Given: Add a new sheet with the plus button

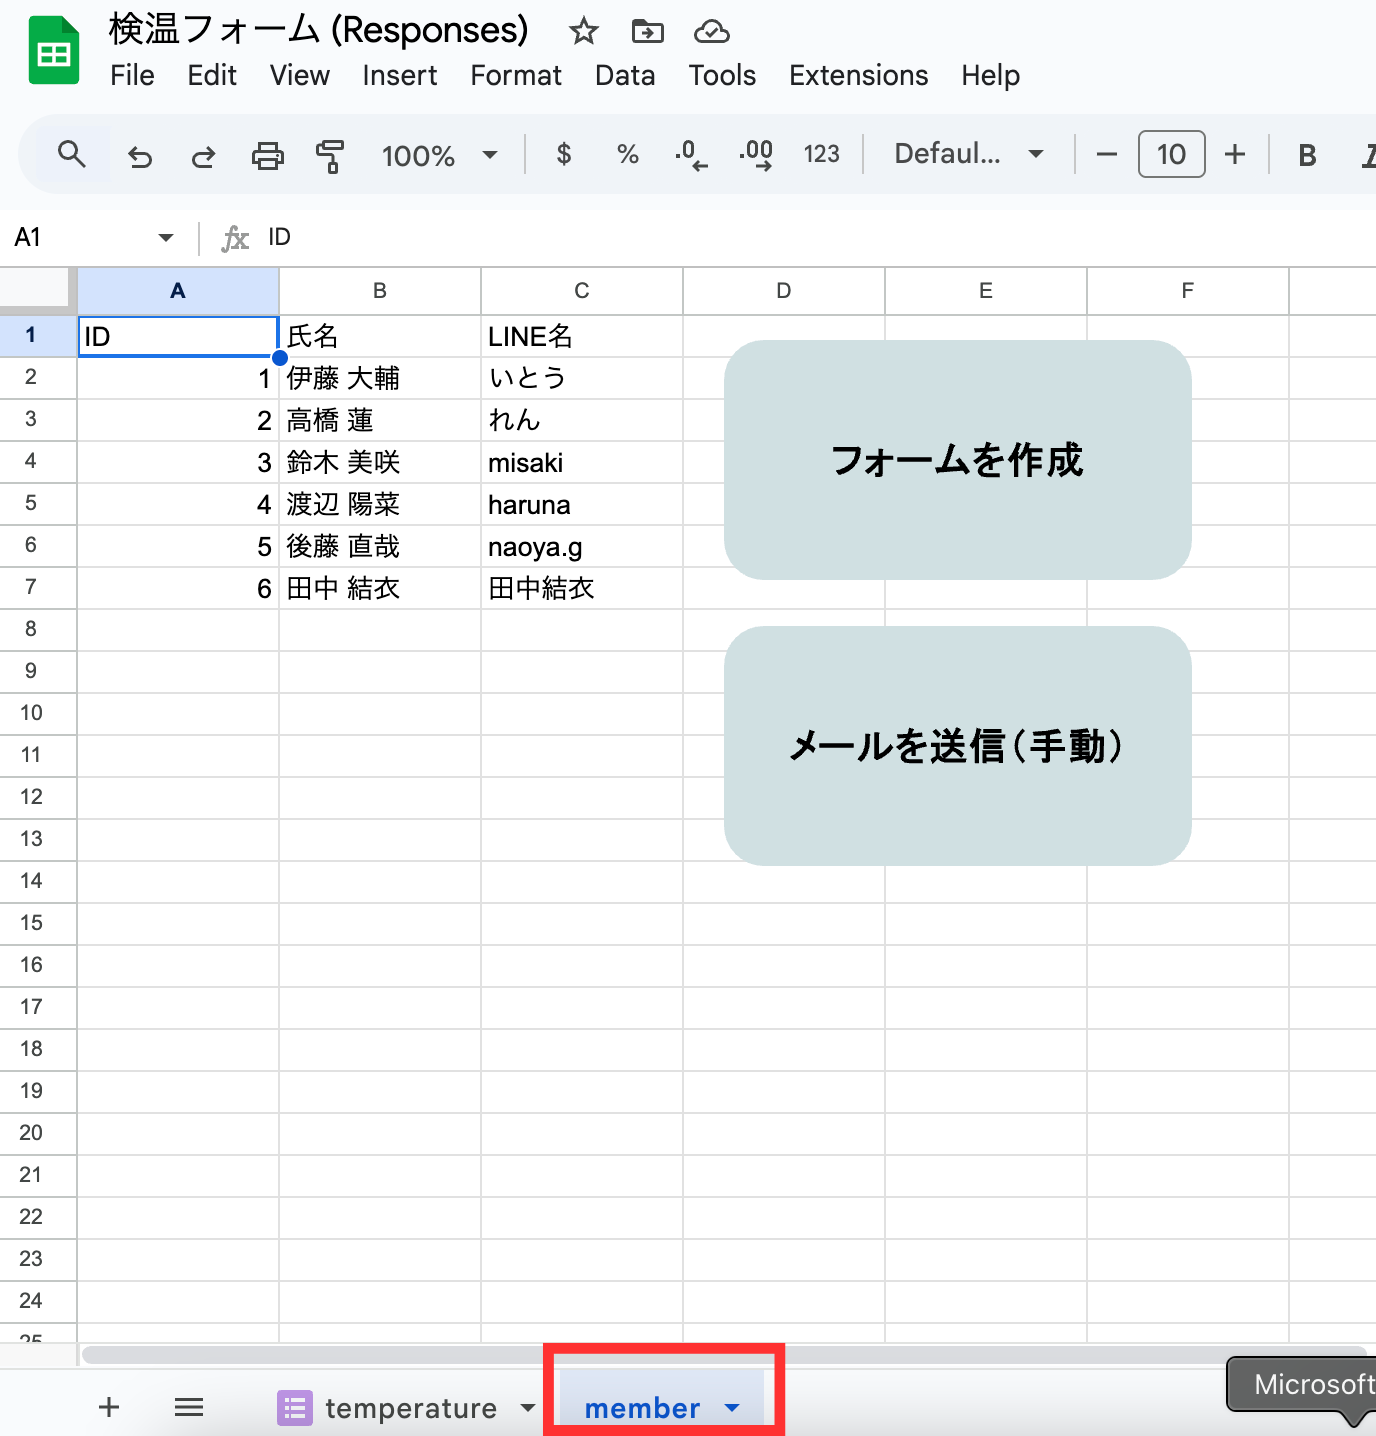Looking at the screenshot, I should click(108, 1407).
